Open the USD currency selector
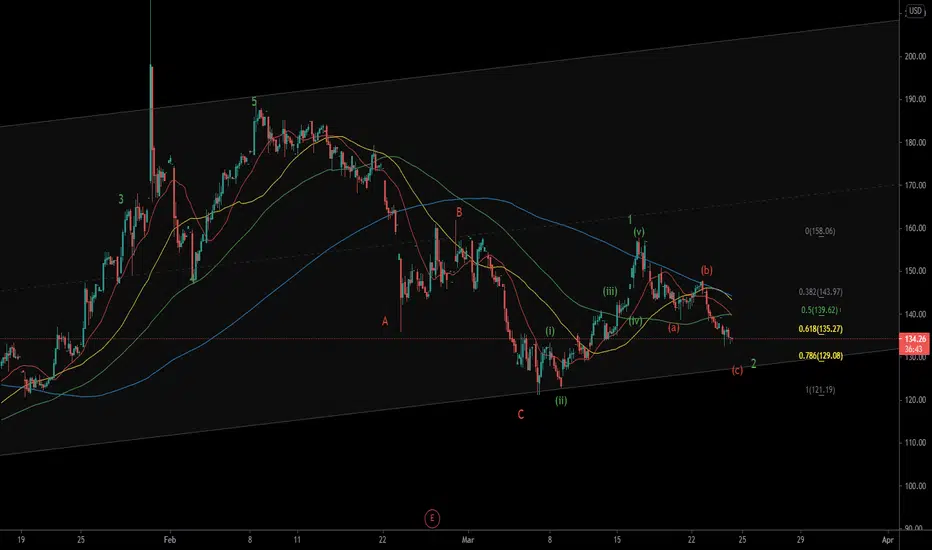 click(x=915, y=11)
